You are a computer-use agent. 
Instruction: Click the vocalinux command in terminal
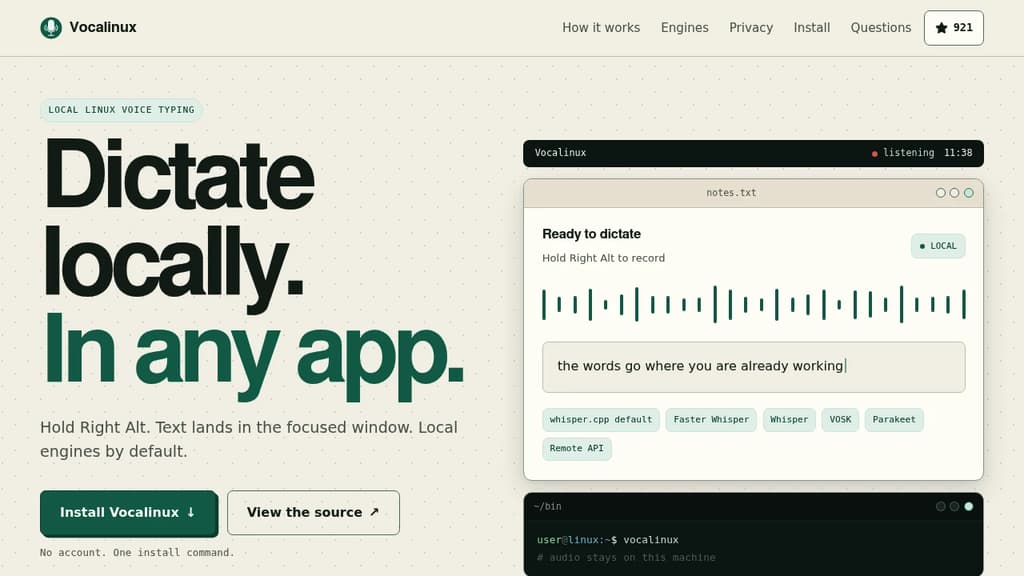point(650,540)
